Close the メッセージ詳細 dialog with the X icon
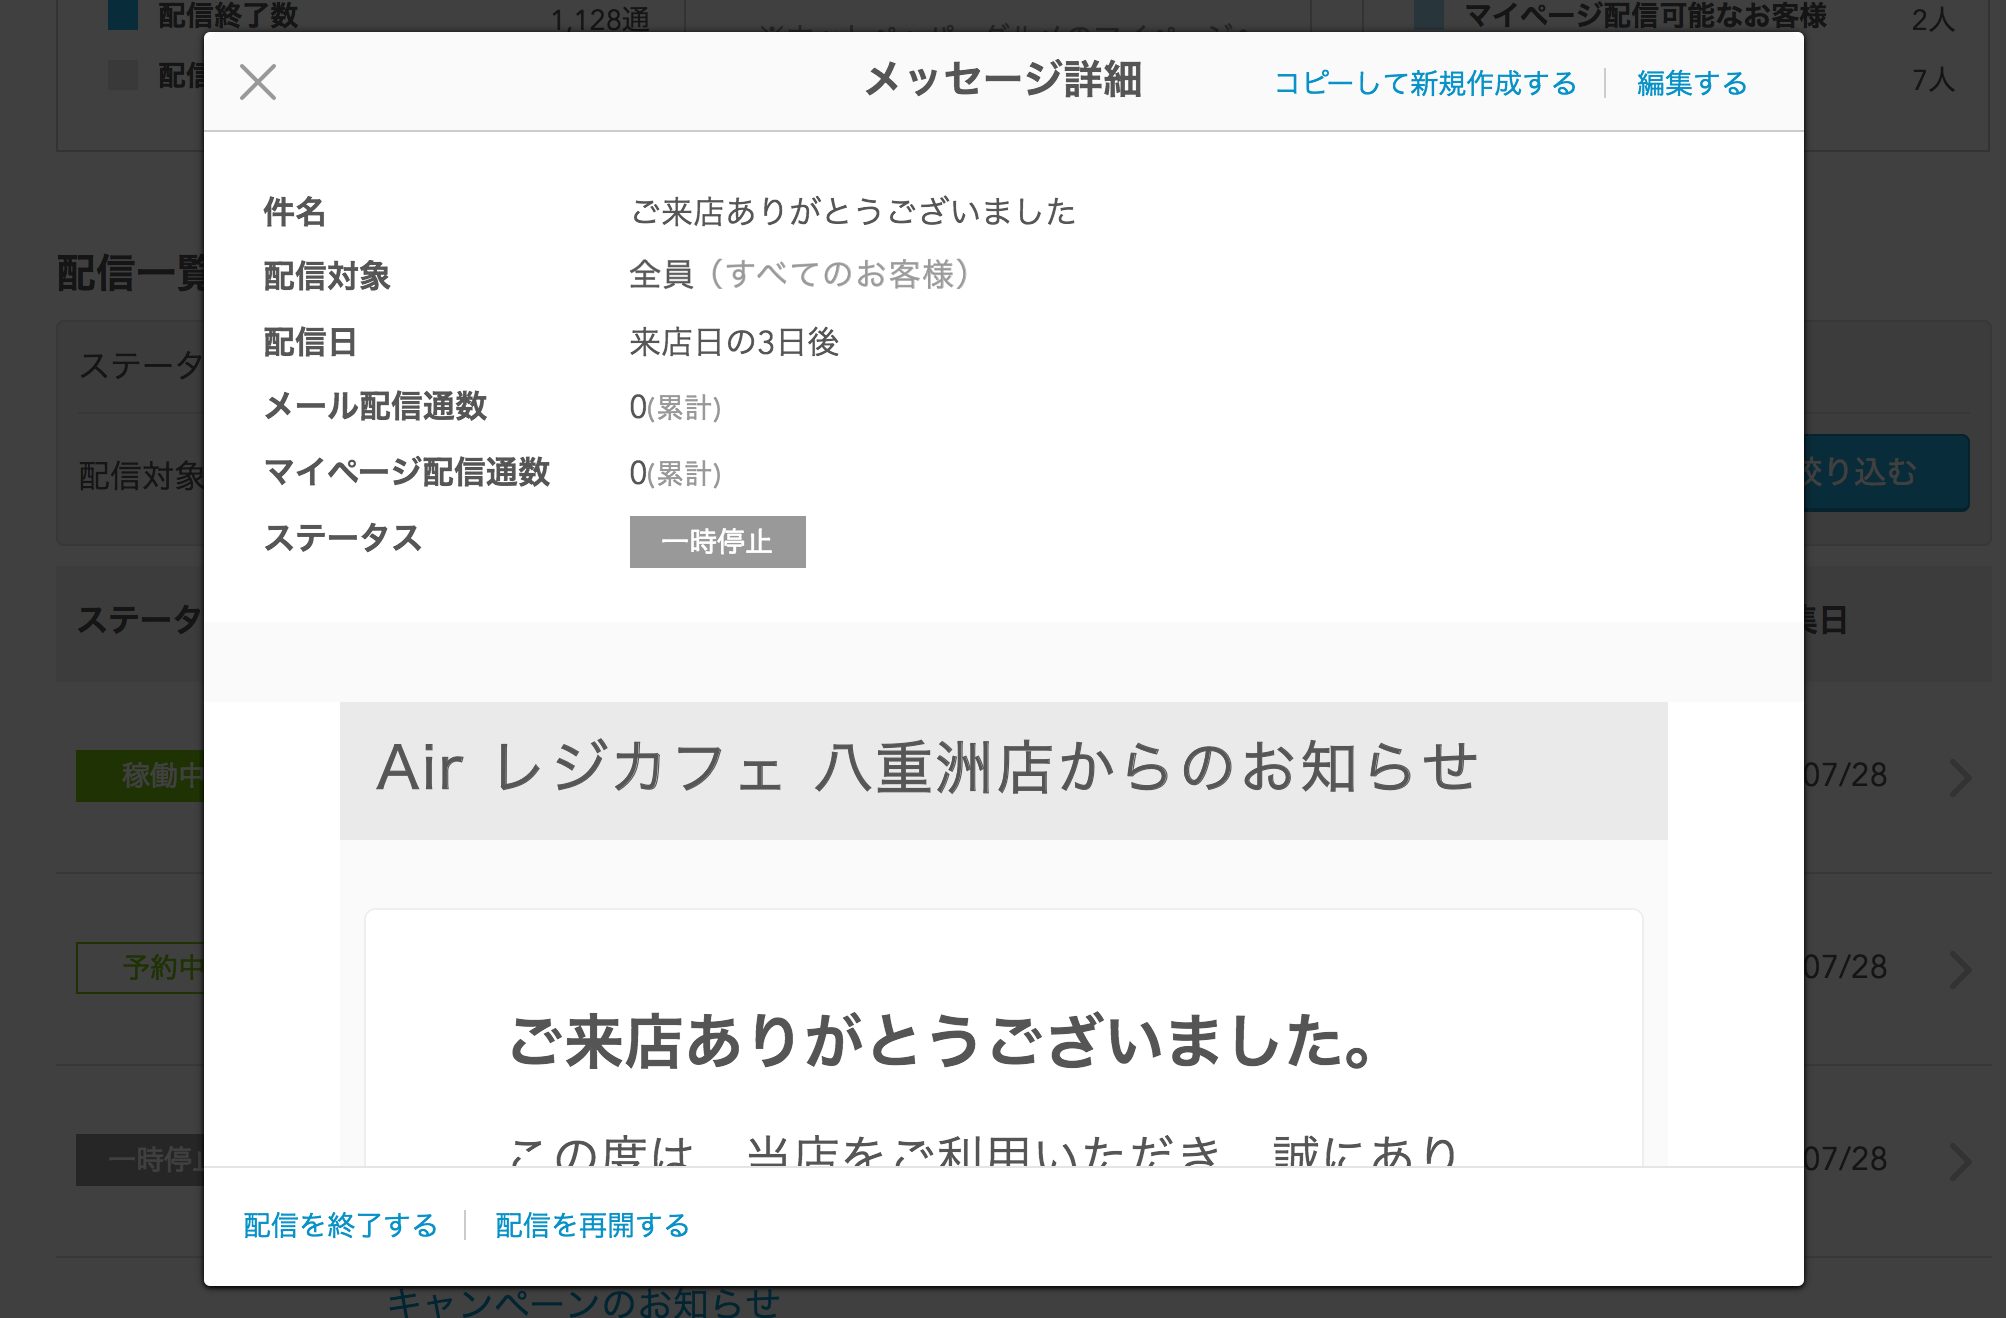Image resolution: width=2006 pixels, height=1318 pixels. tap(258, 82)
